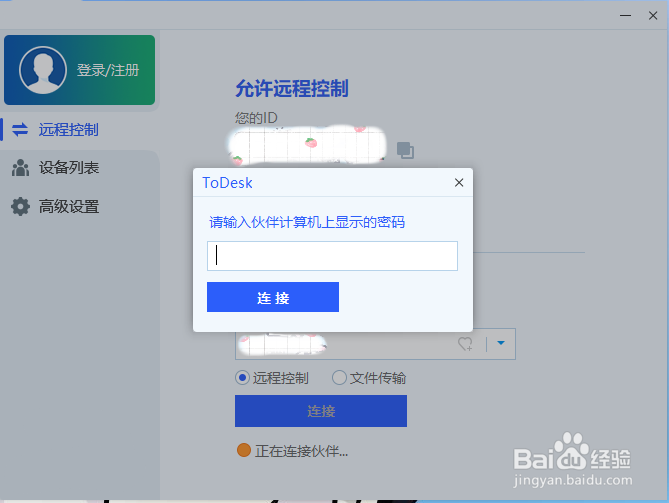Click the 设备列表 people icon
Screen dimensions: 669x503
(20, 168)
